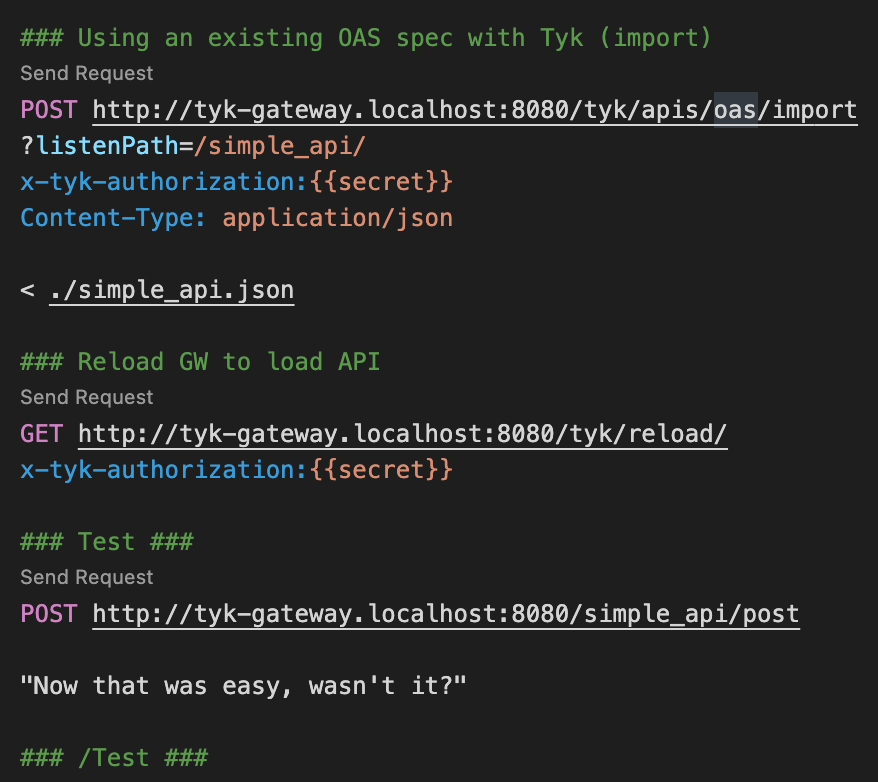Click the x-tyk-authorization header in reload request
The height and width of the screenshot is (782, 878).
[x=160, y=469]
